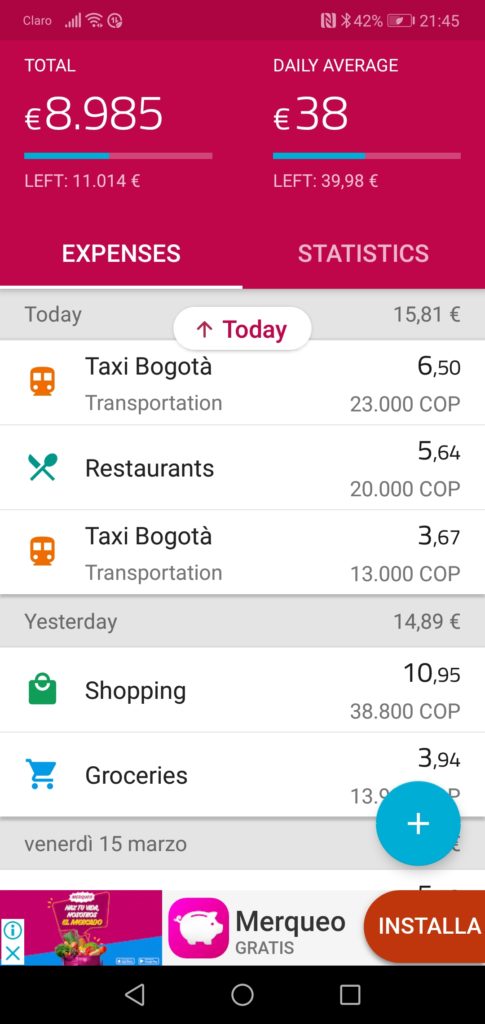Open the Shopping 10,95 expense entry

tap(242, 690)
